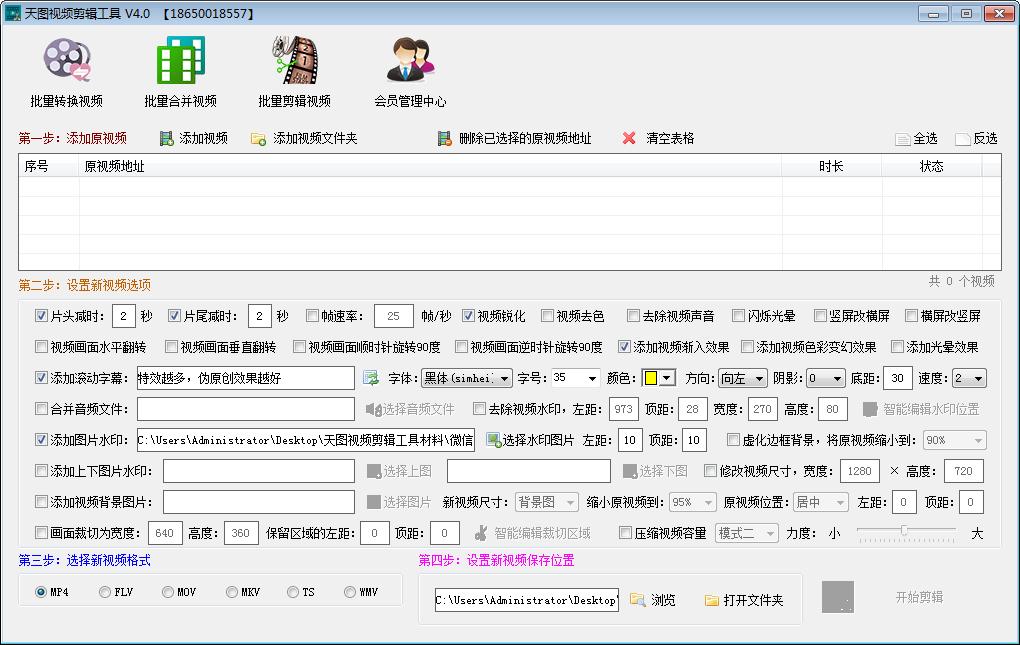Select the MKV format radio button

232,592
